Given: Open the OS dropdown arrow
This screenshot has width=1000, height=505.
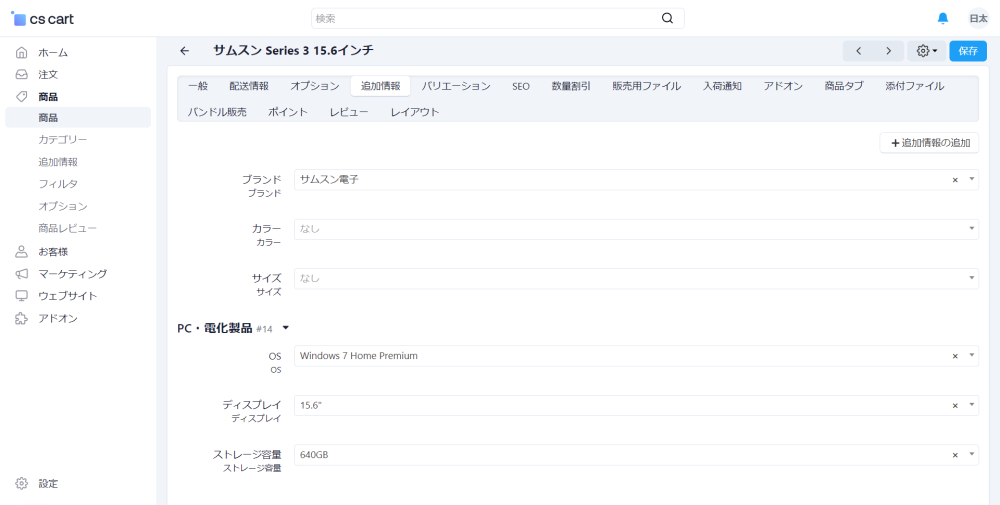Looking at the screenshot, I should (x=971, y=355).
